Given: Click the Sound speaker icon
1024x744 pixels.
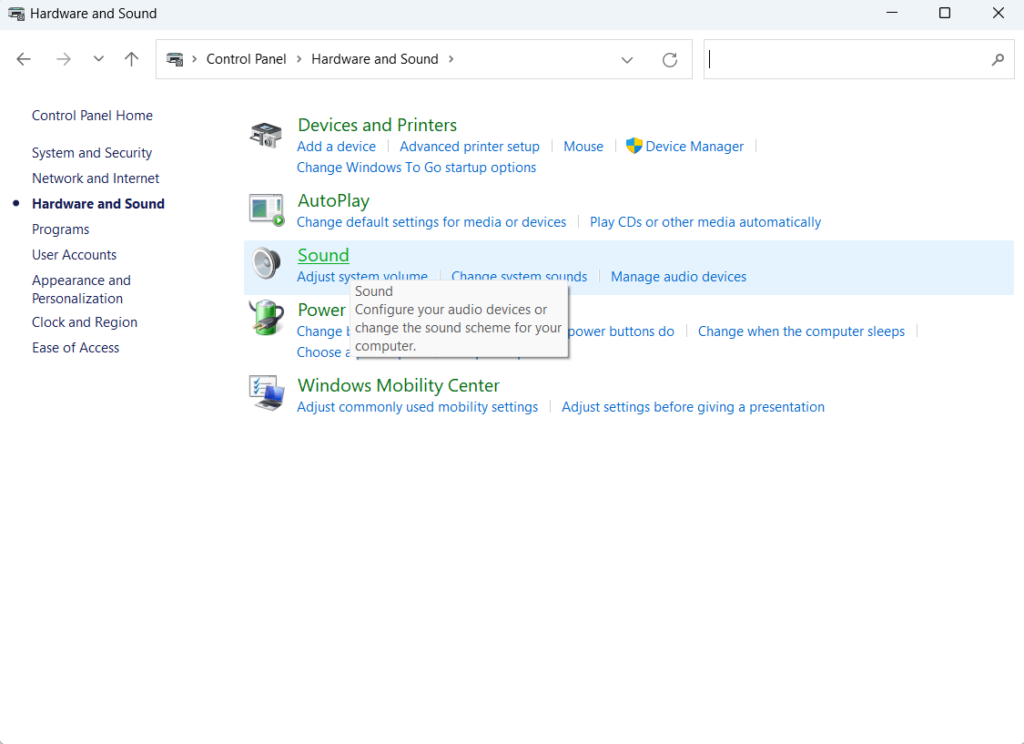Looking at the screenshot, I should click(x=266, y=264).
